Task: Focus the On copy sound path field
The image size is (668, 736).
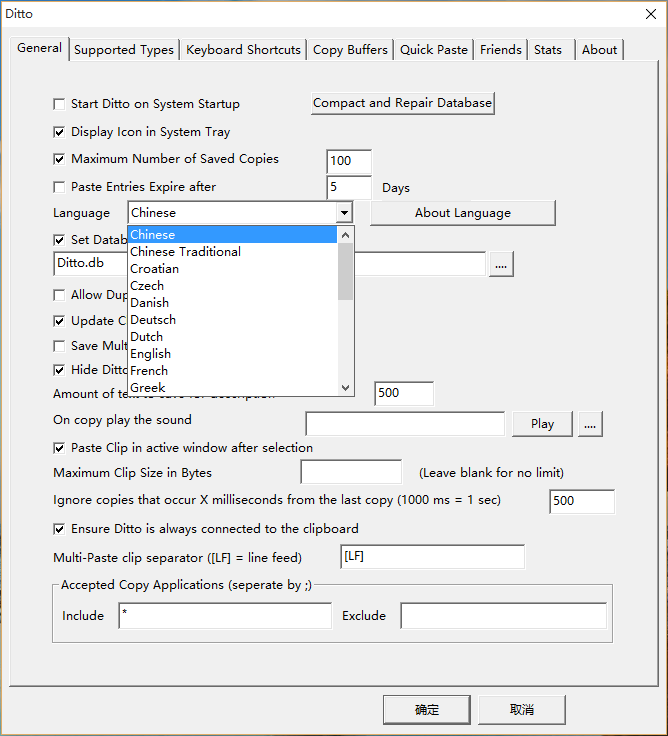Action: pos(405,424)
